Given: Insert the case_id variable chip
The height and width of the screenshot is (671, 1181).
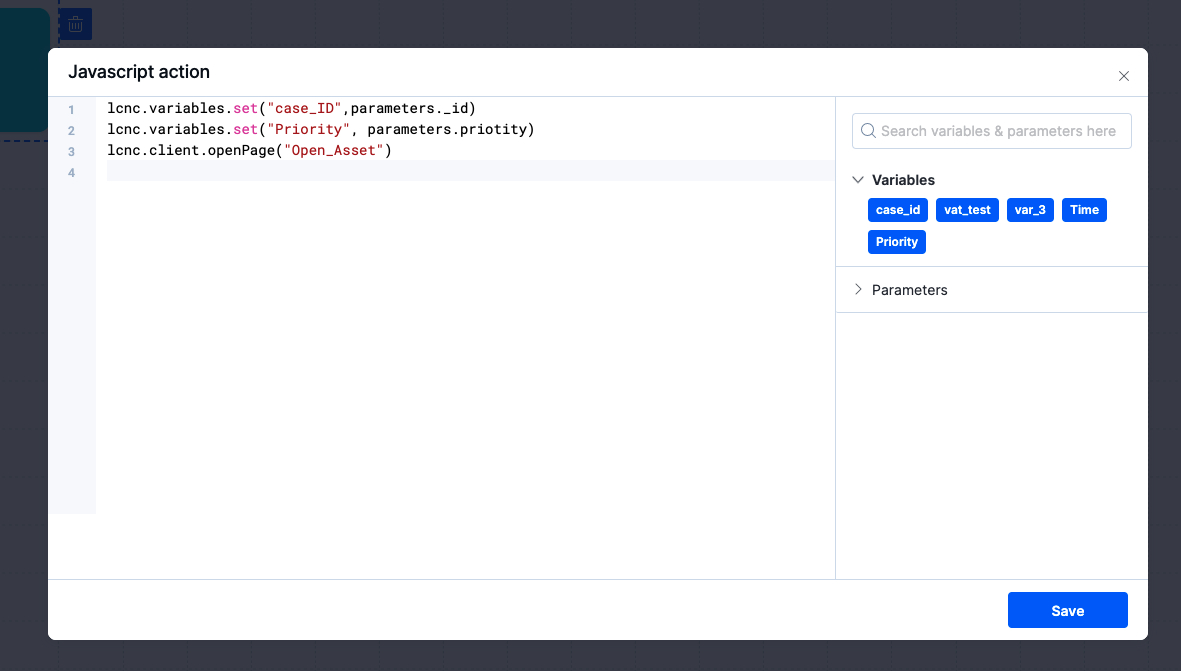Looking at the screenshot, I should coord(897,210).
